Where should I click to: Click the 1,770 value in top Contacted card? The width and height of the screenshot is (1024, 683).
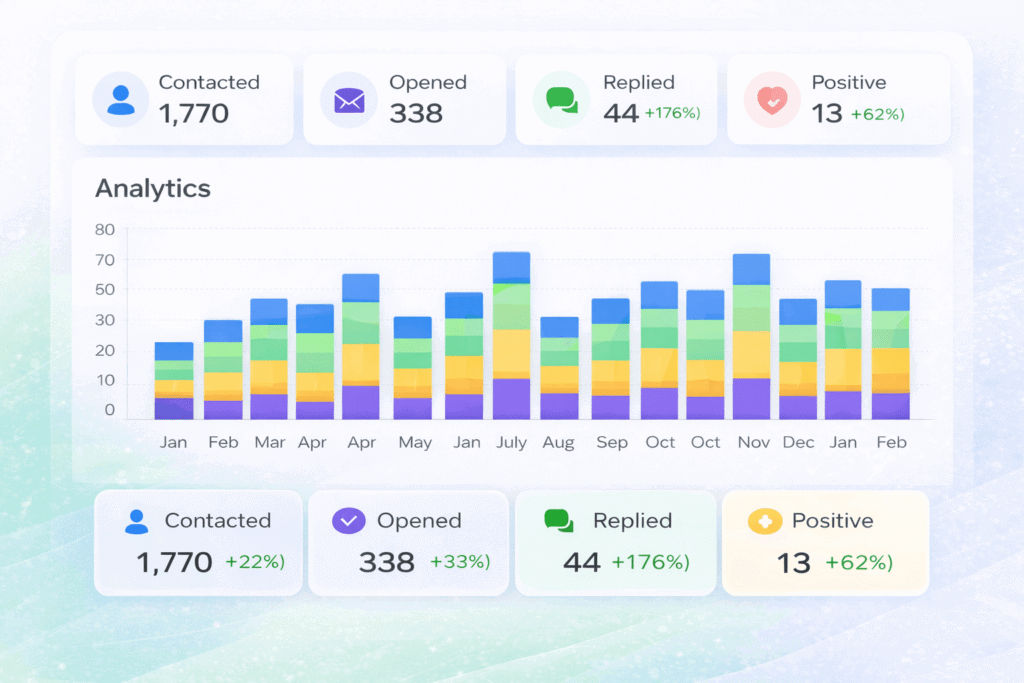pos(194,113)
